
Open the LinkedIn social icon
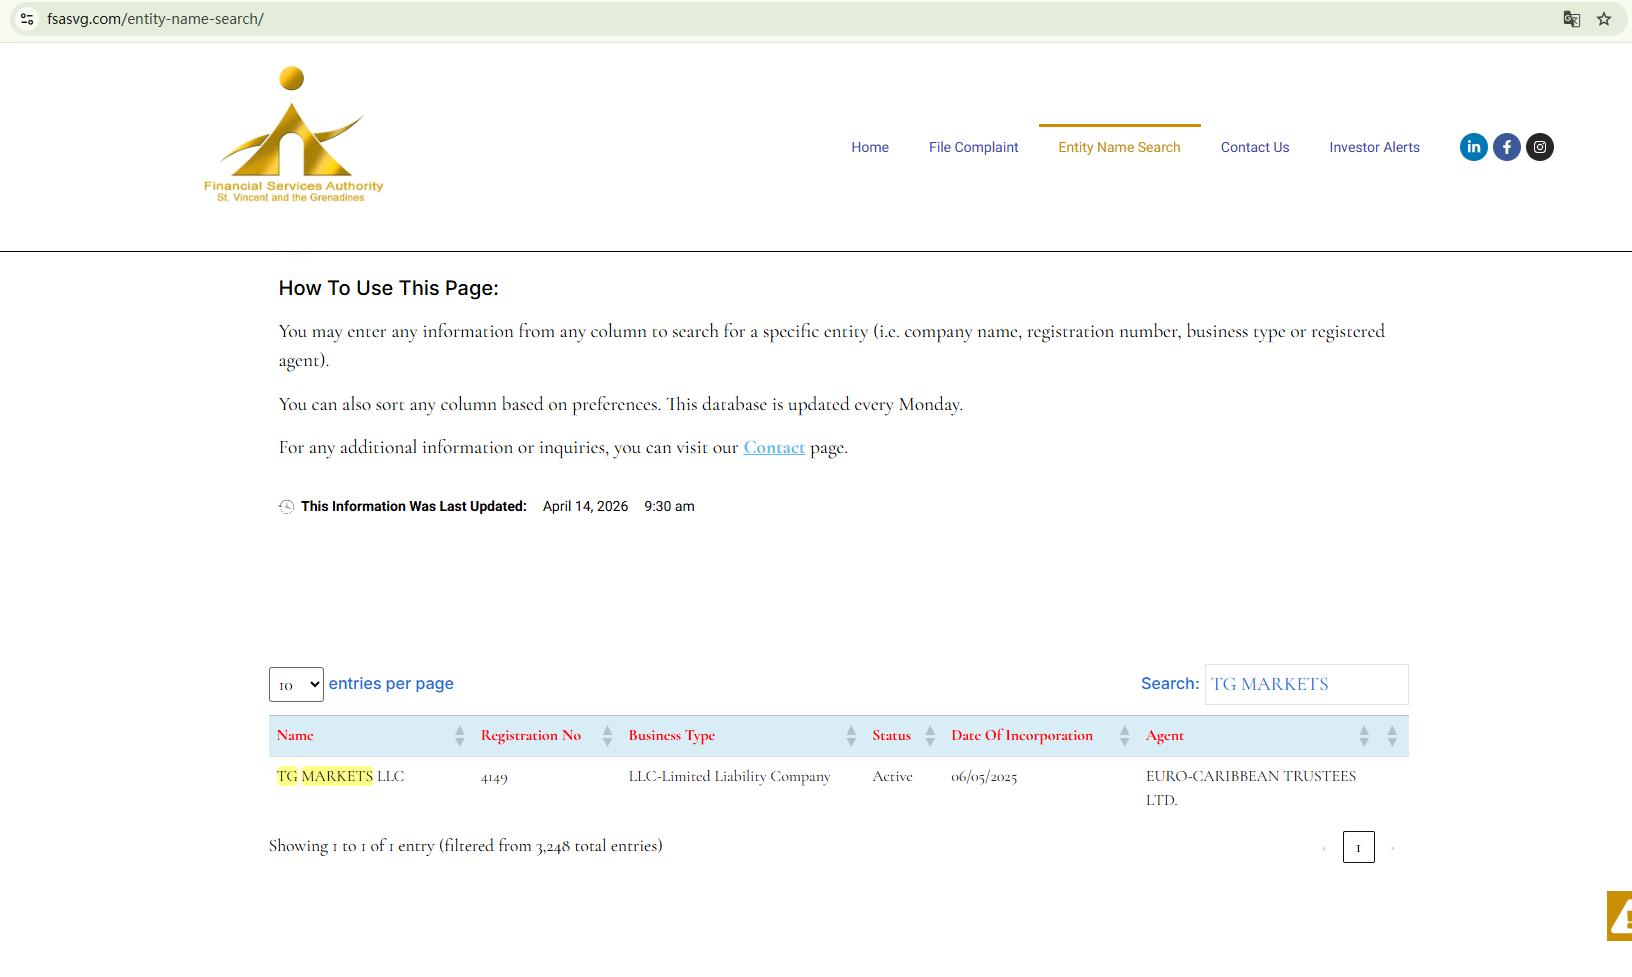coord(1473,147)
